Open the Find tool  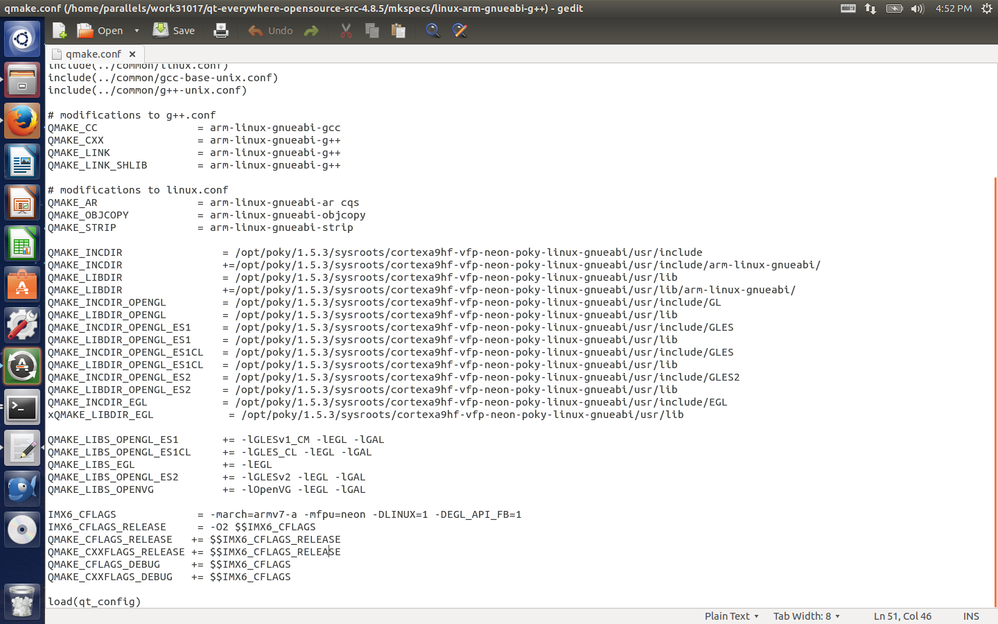pyautogui.click(x=432, y=30)
